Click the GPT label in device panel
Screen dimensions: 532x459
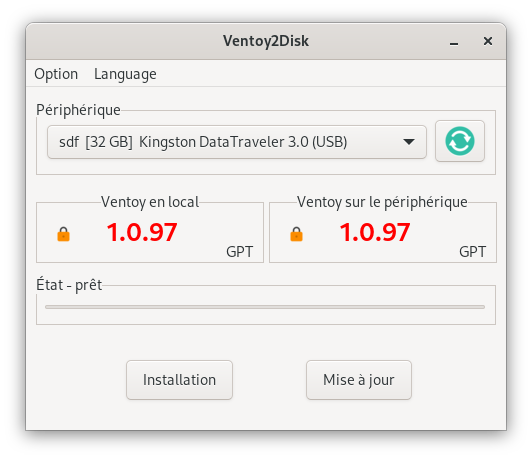[473, 252]
